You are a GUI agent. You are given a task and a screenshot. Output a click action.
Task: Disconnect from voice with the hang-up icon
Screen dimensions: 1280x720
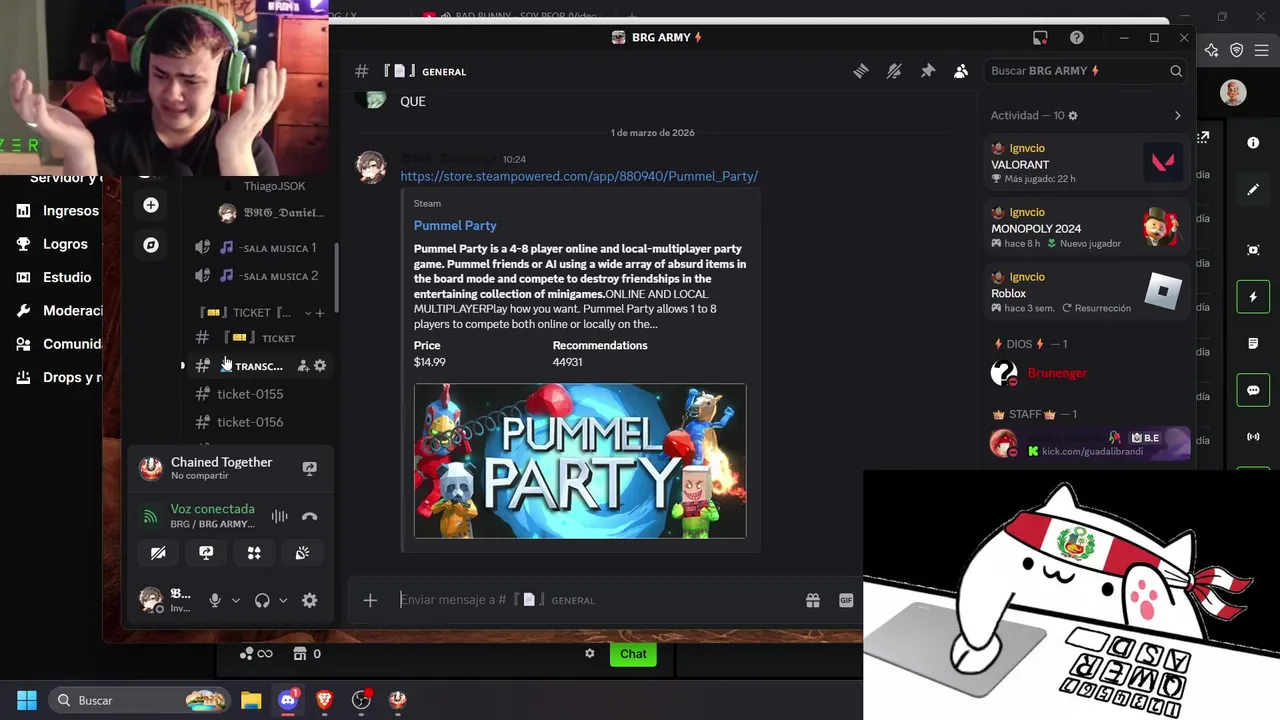pyautogui.click(x=309, y=517)
